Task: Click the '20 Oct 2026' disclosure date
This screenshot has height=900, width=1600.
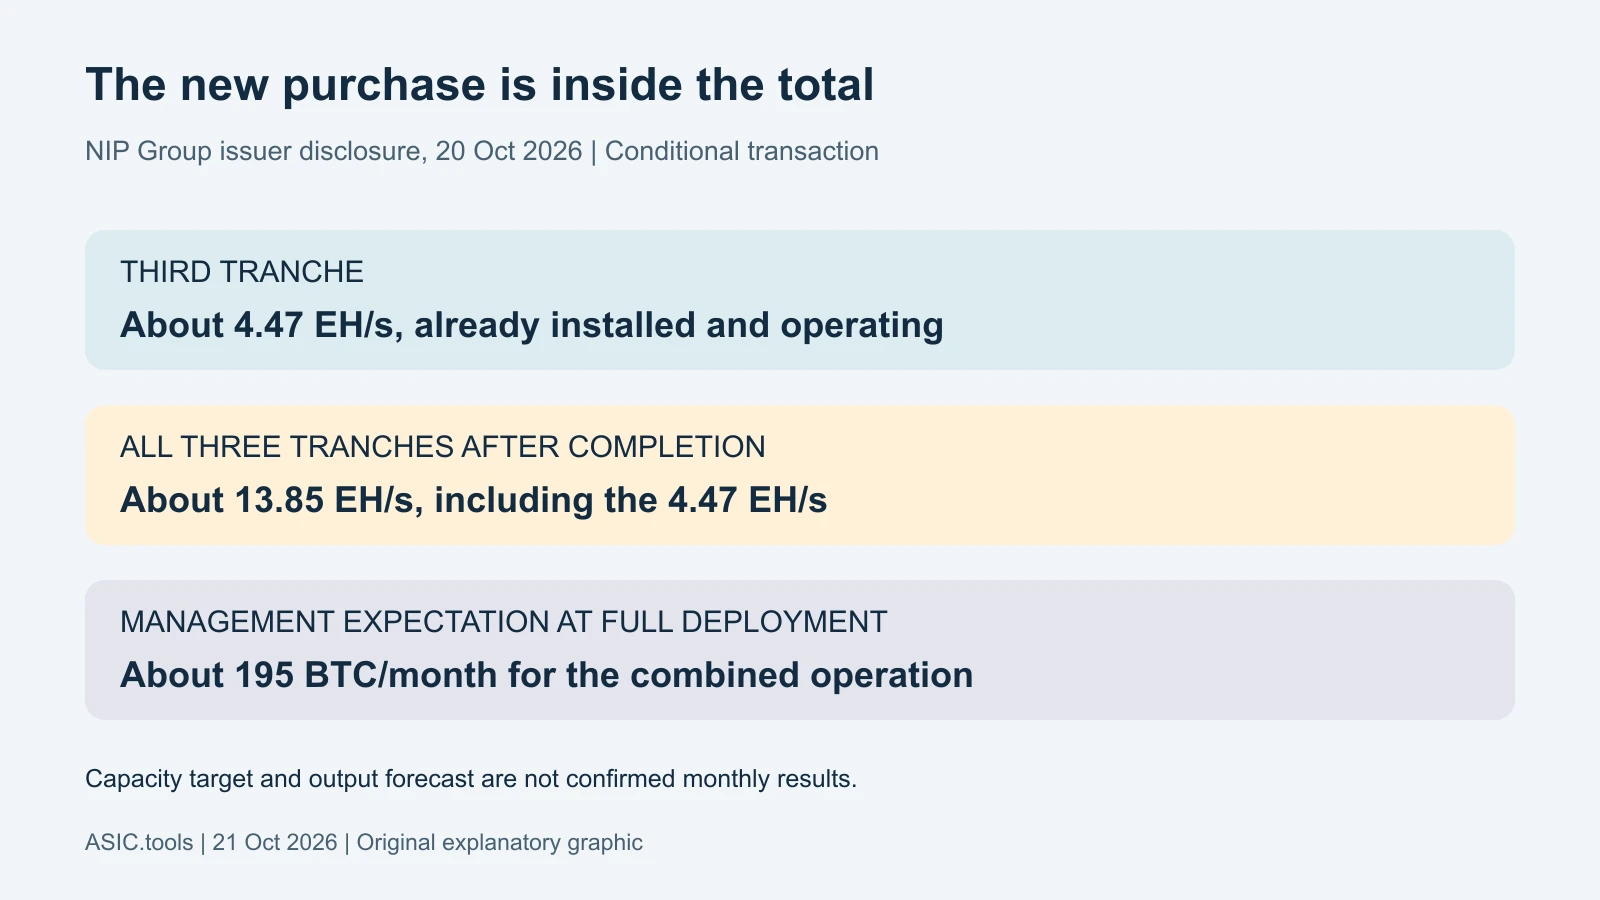Action: tap(509, 151)
